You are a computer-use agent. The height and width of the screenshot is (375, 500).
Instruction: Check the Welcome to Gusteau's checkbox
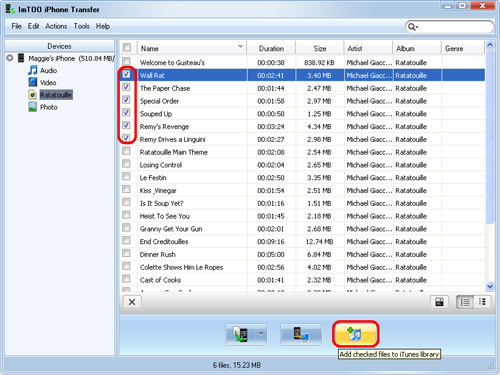126,61
